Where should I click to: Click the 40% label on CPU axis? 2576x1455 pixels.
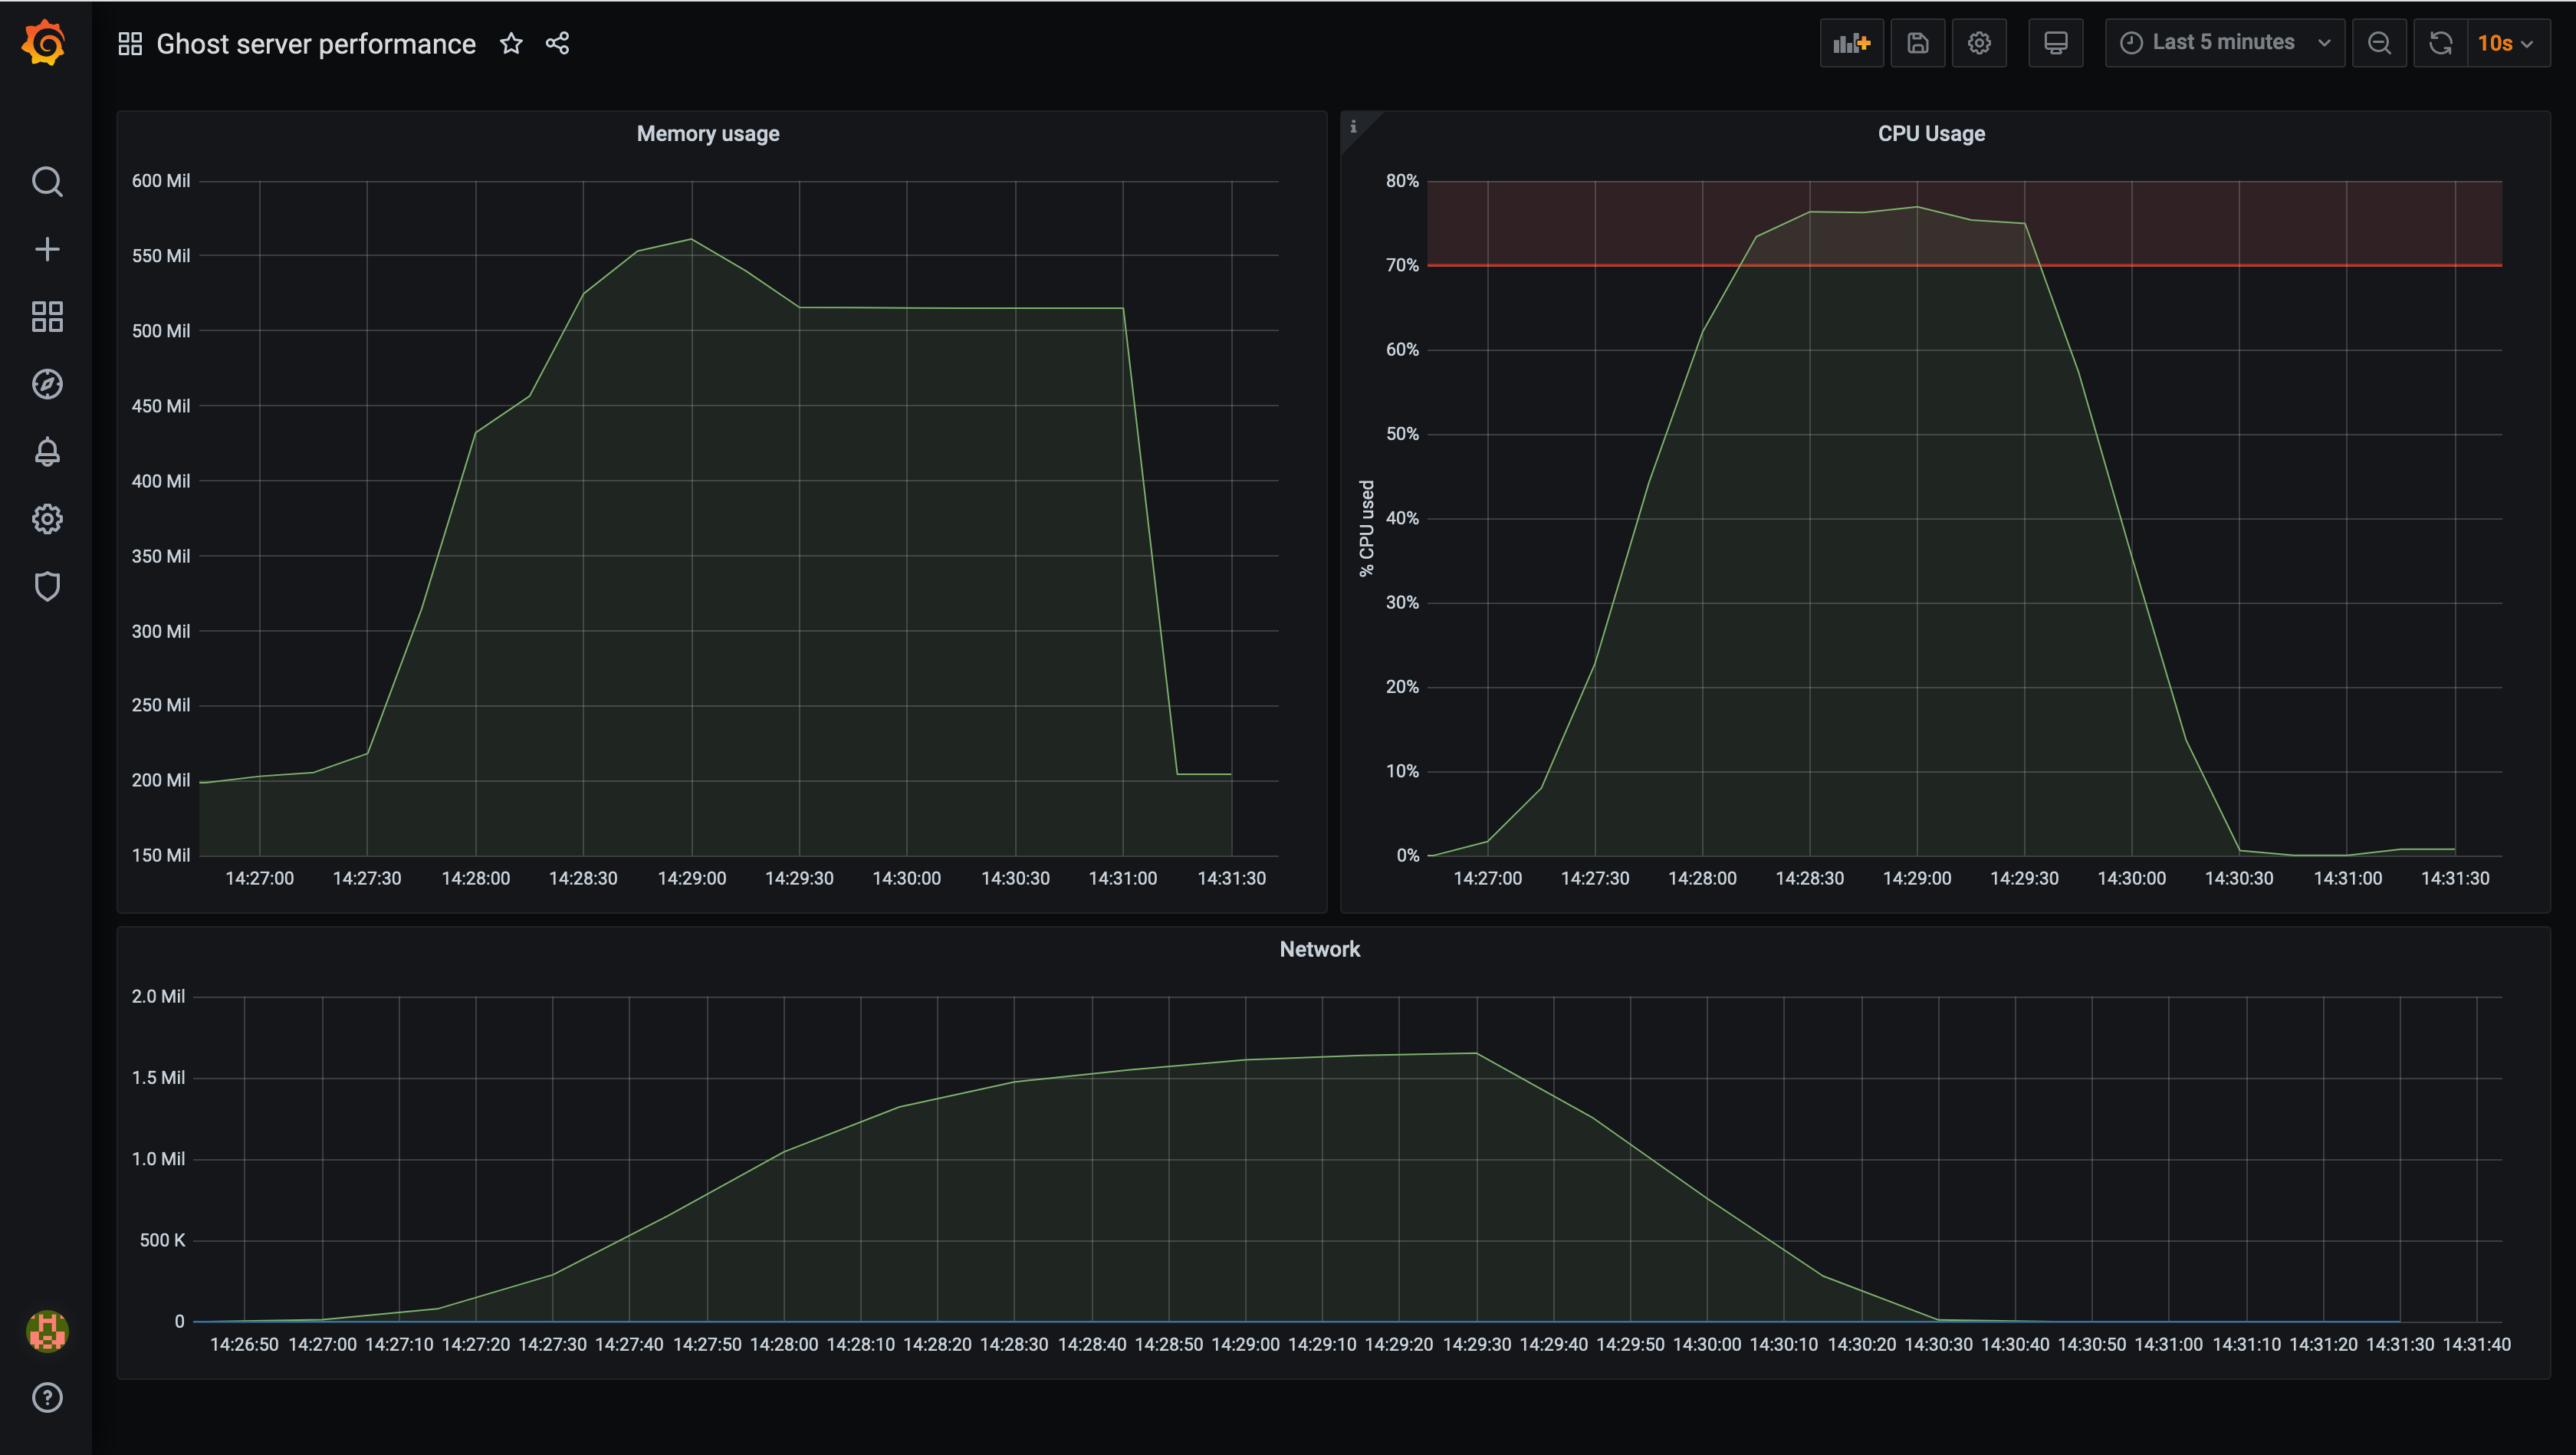coord(1402,518)
